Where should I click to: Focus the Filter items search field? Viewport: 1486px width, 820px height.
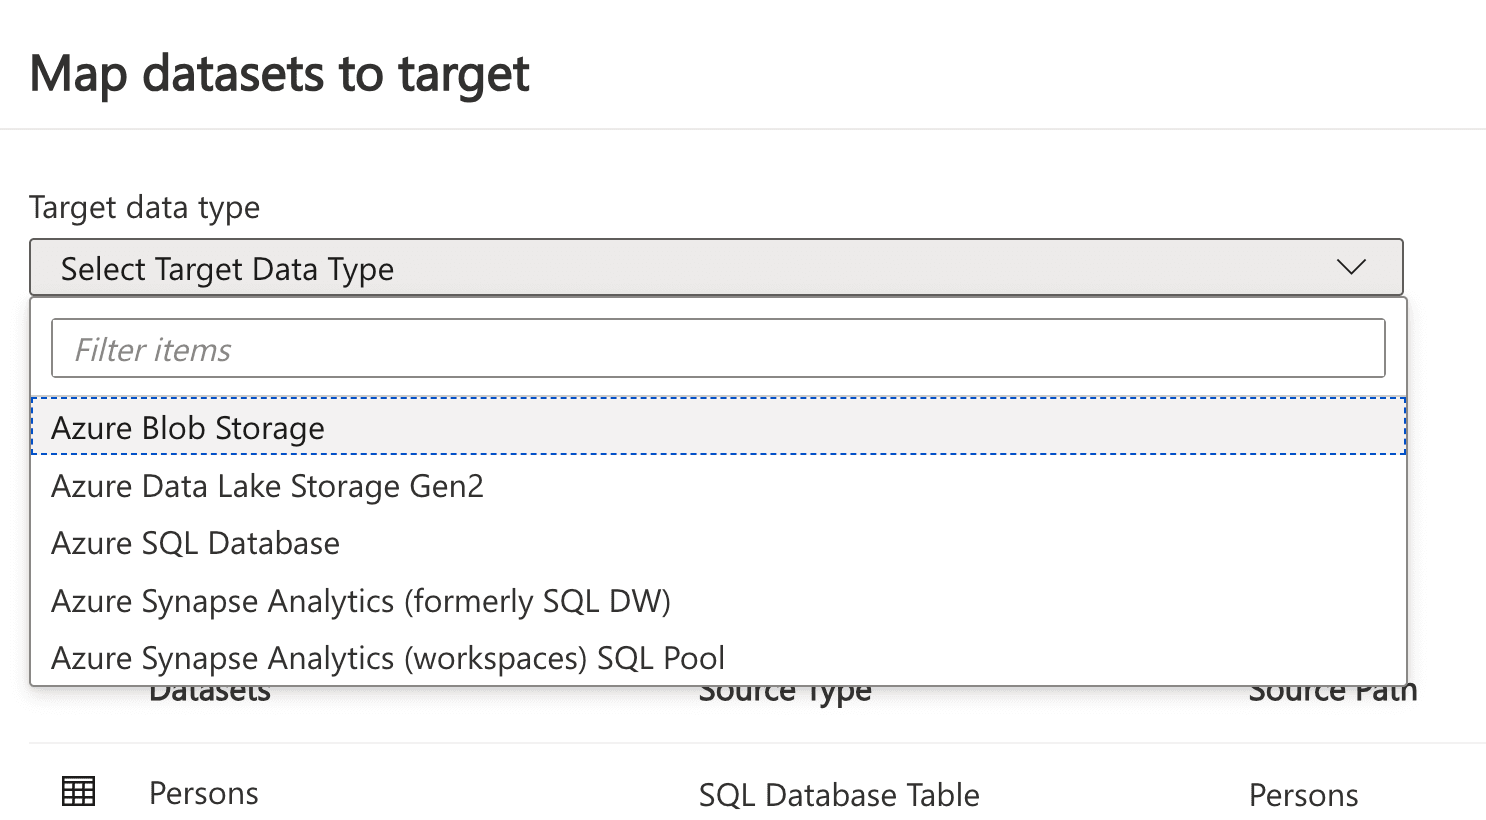coord(718,349)
